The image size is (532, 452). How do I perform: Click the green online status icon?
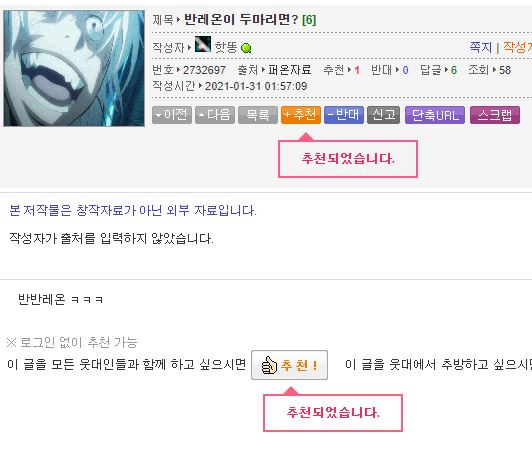coord(246,48)
